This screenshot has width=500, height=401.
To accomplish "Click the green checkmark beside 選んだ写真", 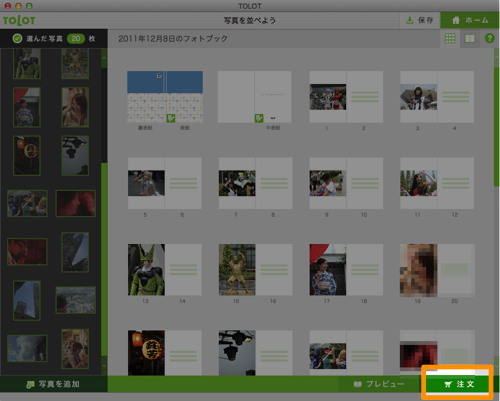I will click(x=17, y=38).
